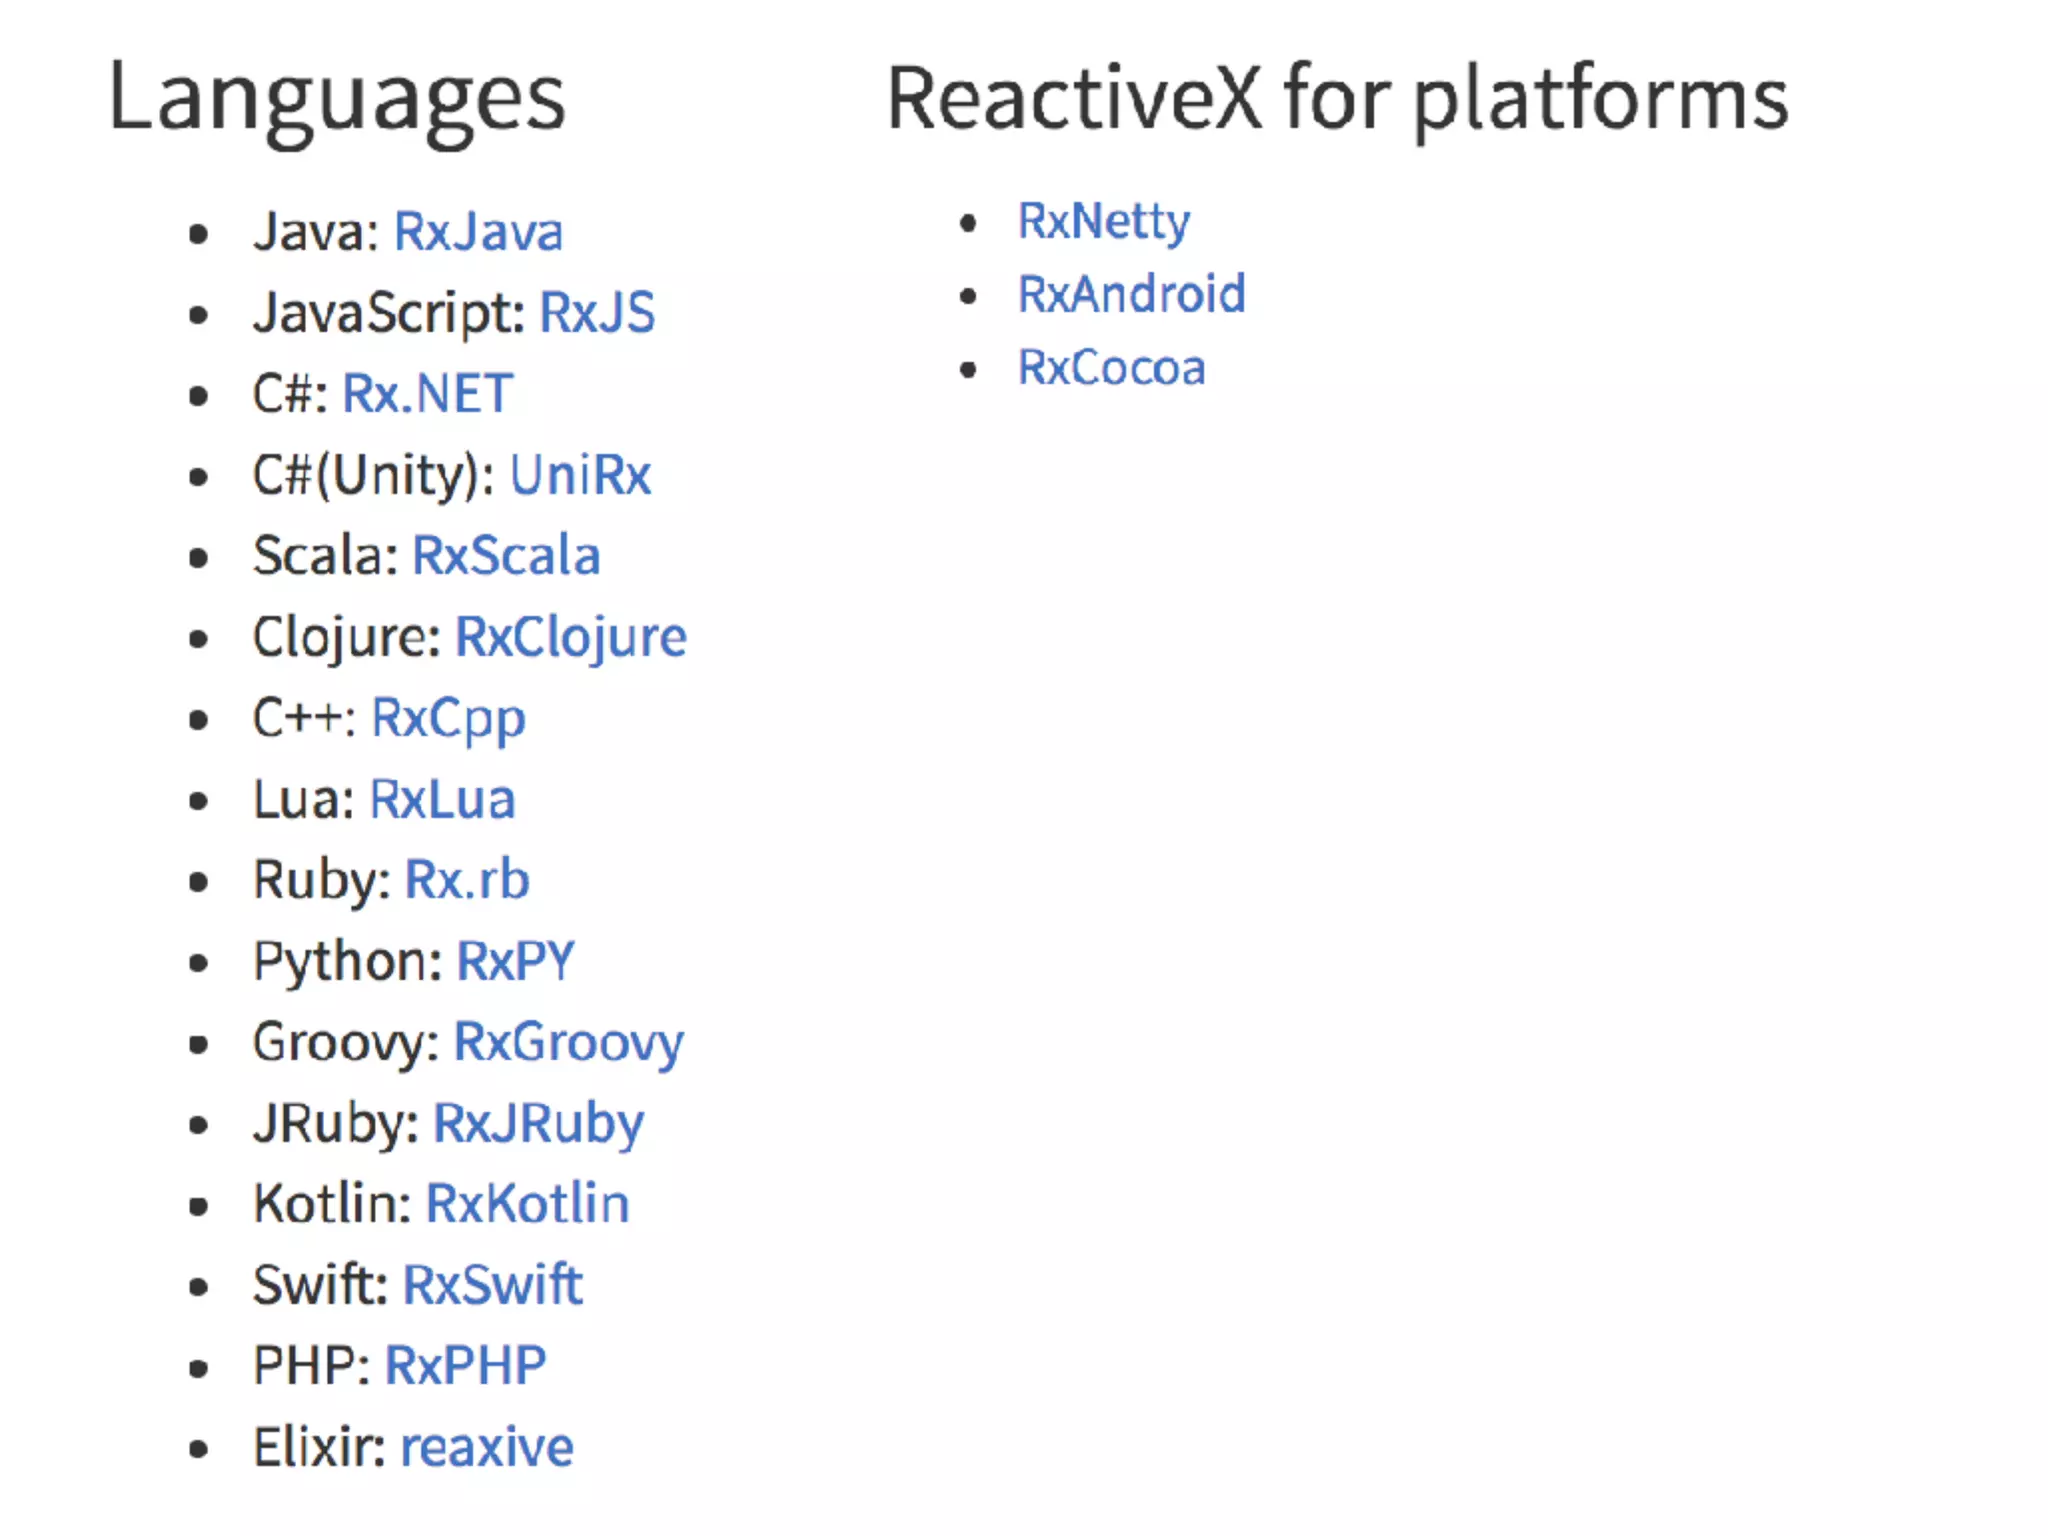The image size is (2048, 1536).
Task: Open the reaxive Elixir link
Action: click(486, 1447)
